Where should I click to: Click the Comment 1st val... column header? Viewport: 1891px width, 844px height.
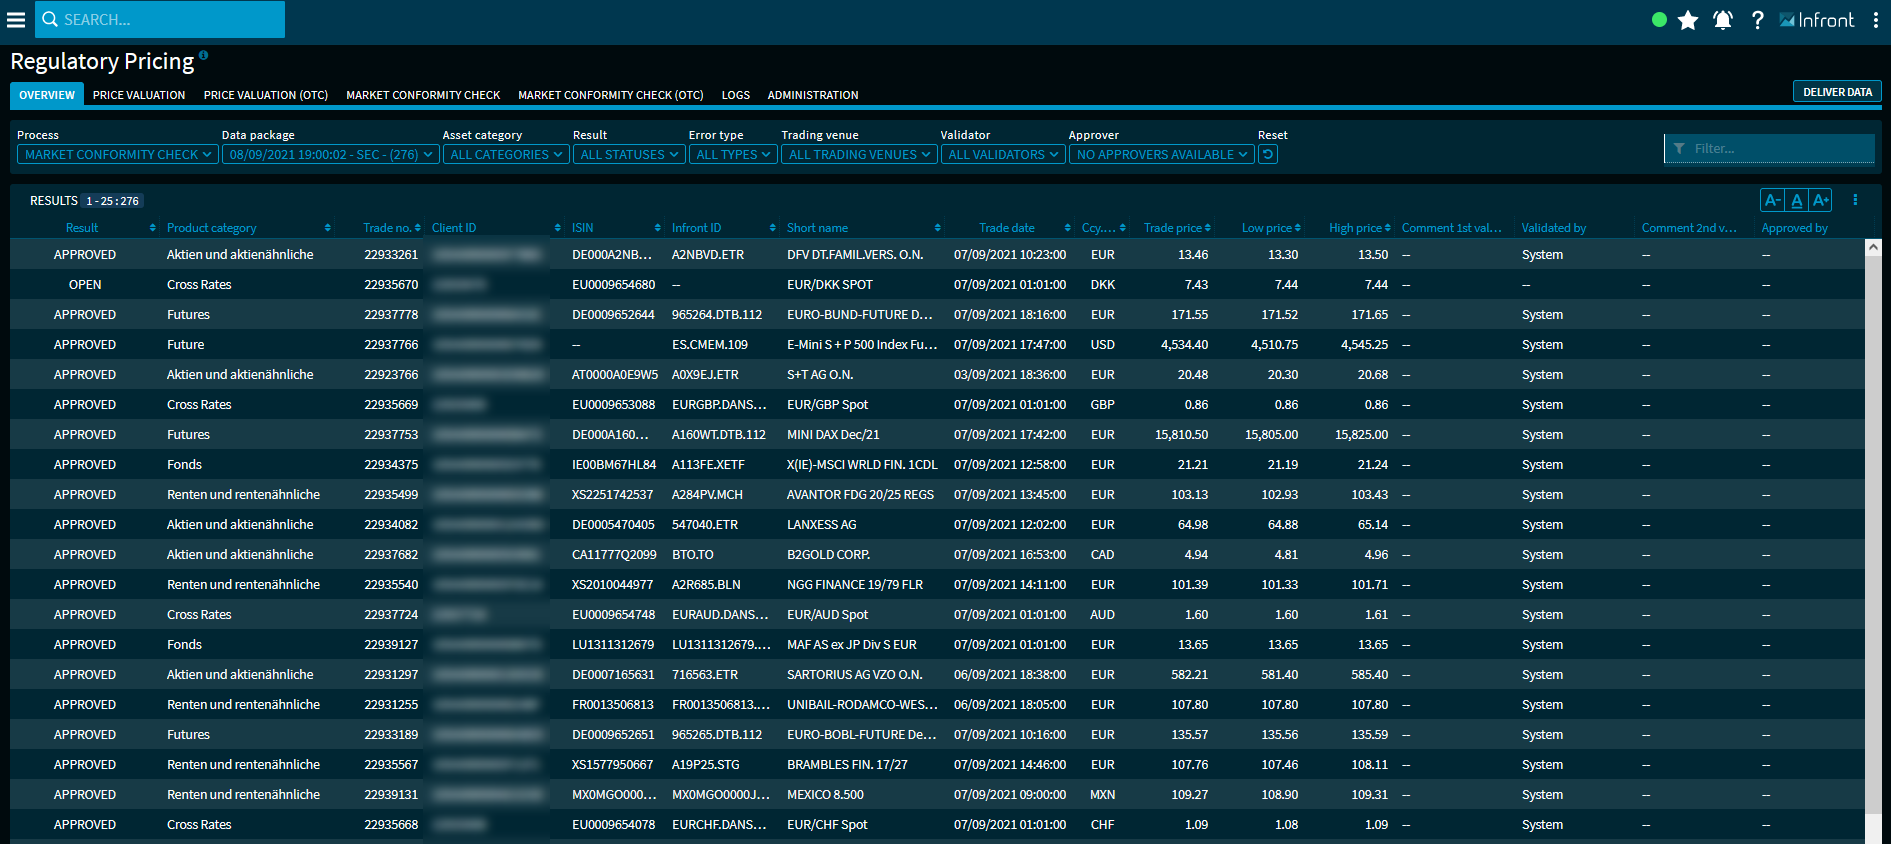pyautogui.click(x=1451, y=228)
